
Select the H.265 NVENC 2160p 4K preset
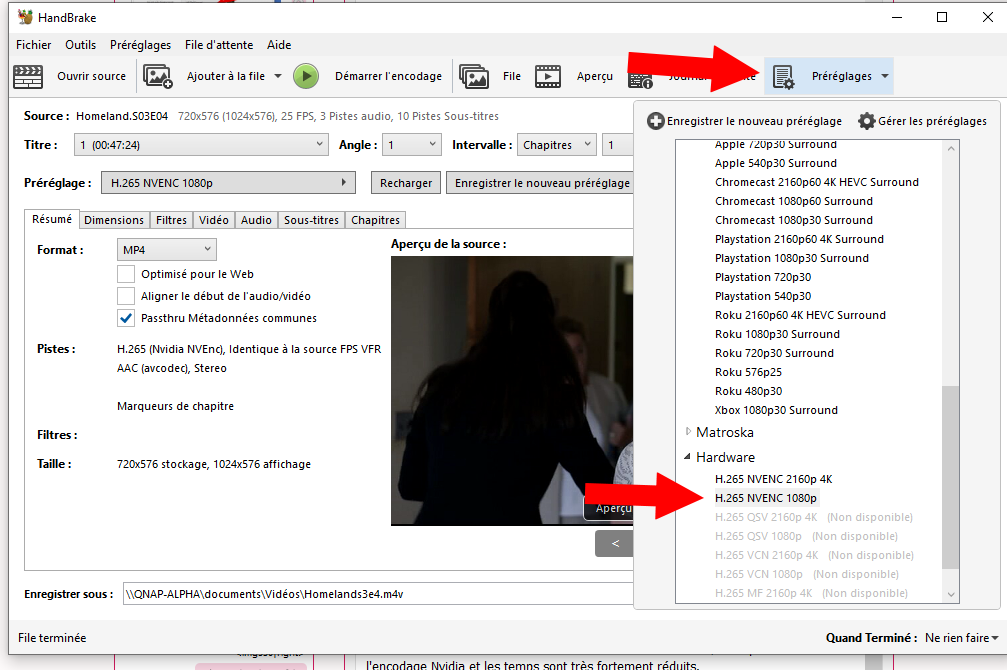(773, 479)
